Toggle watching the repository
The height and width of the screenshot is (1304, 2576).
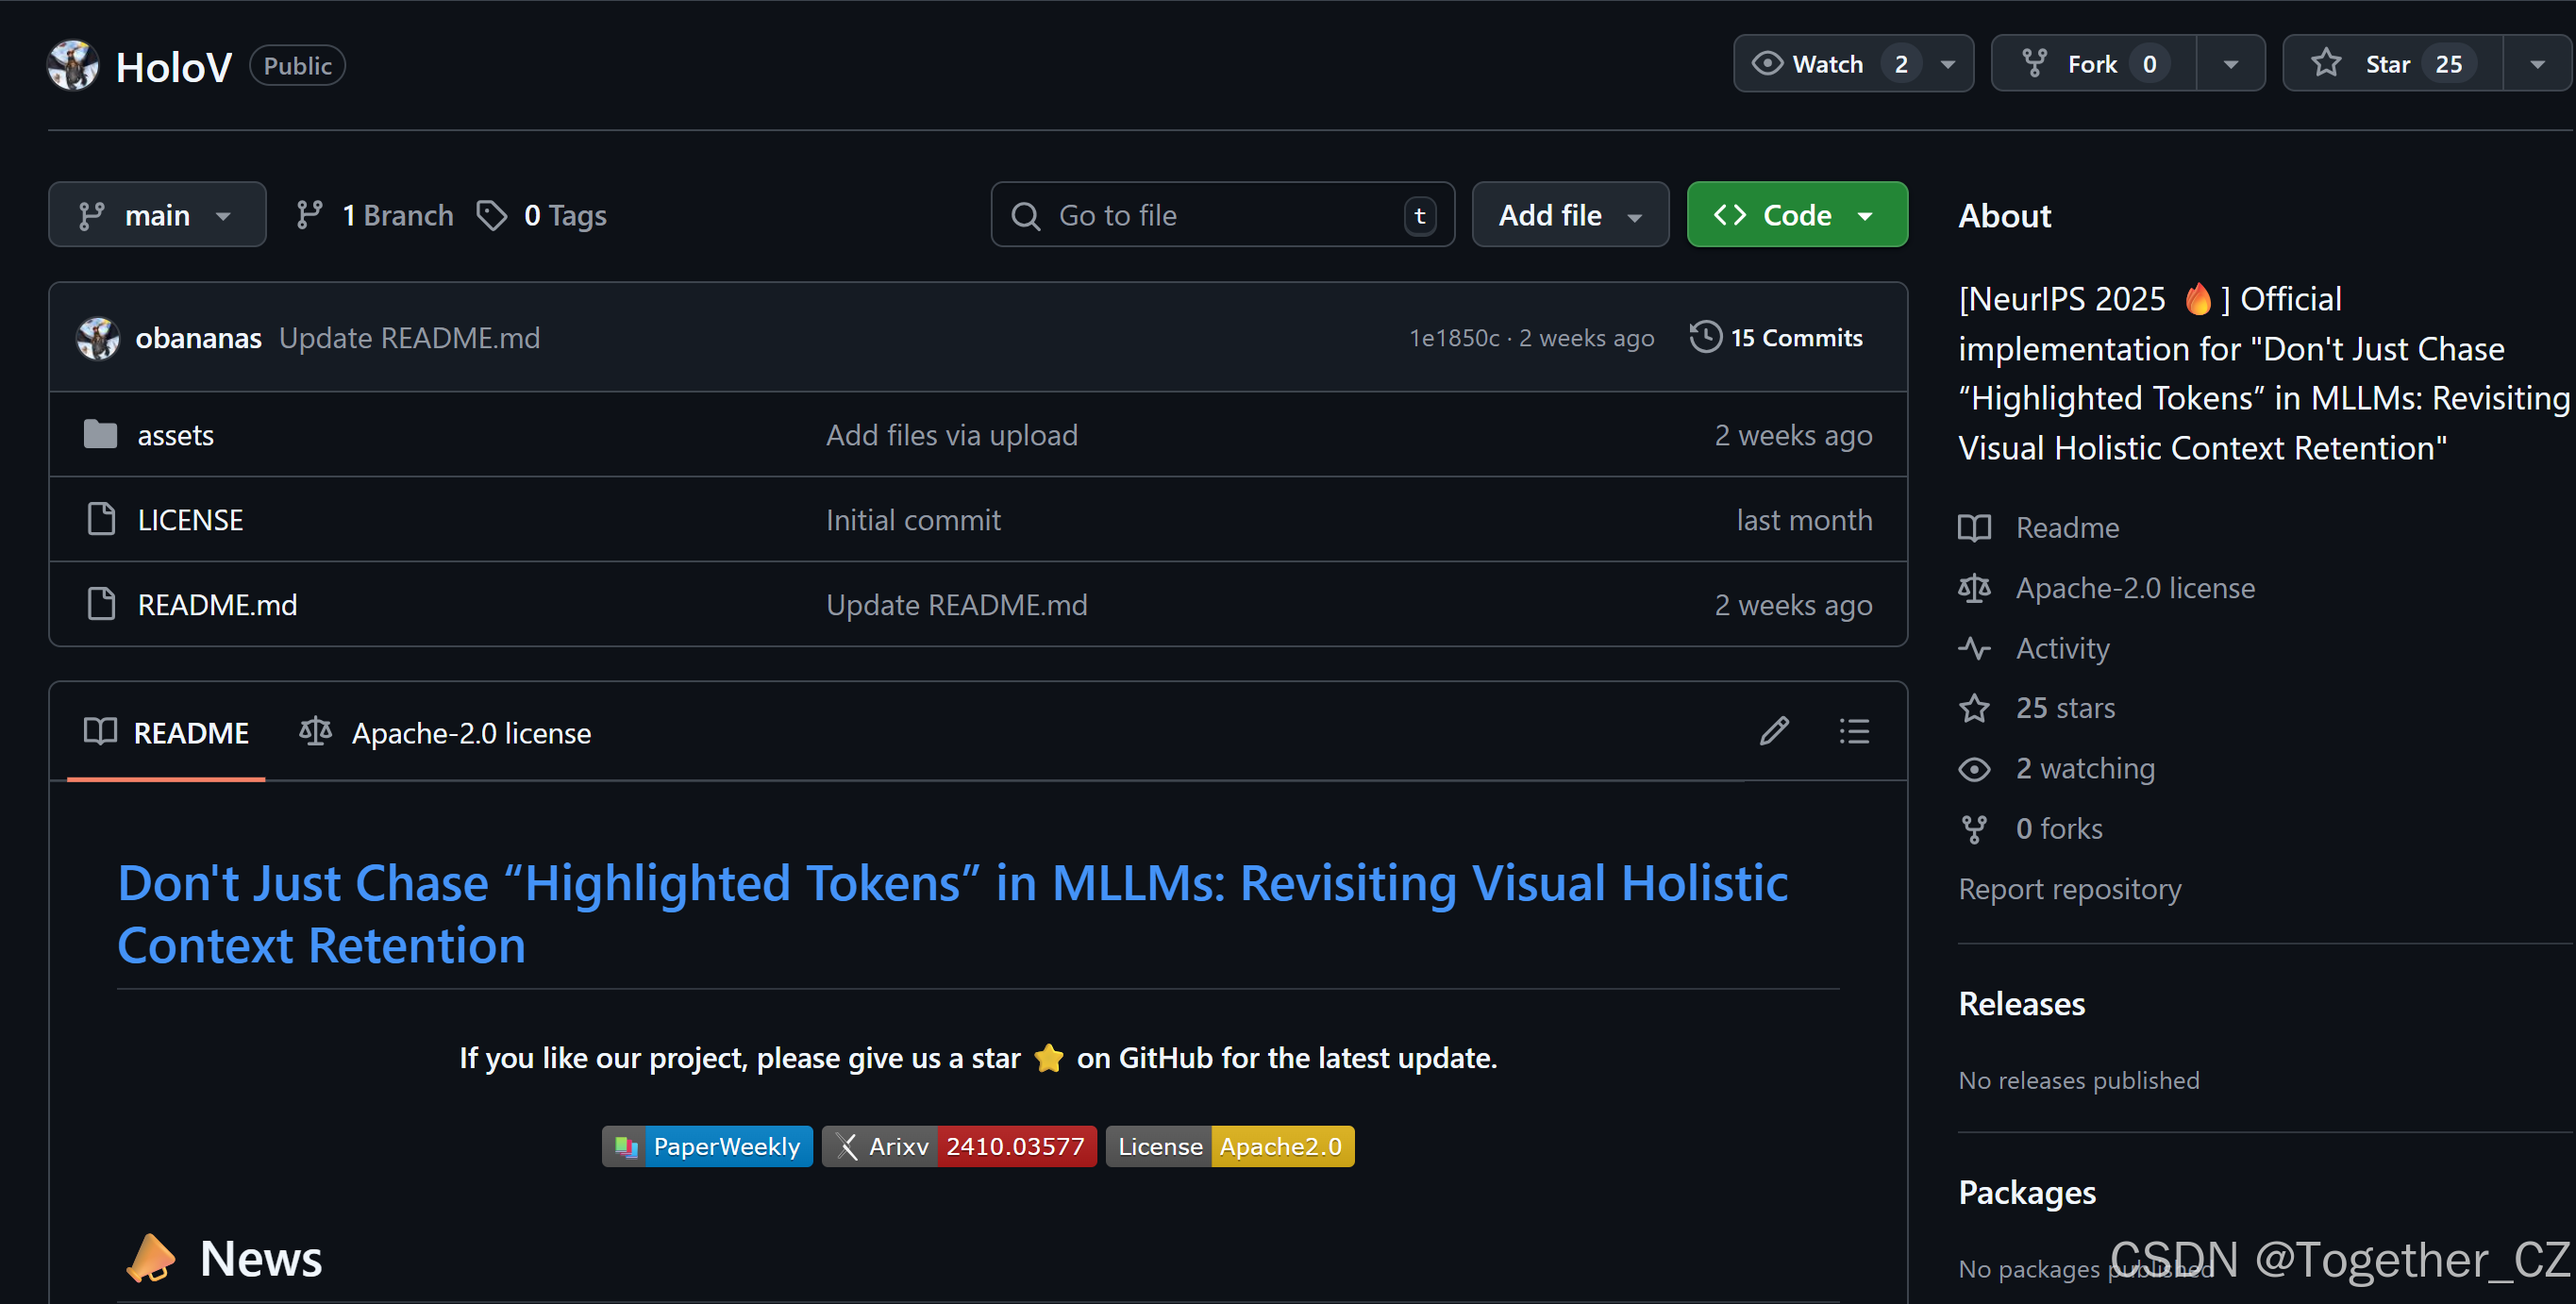point(1830,63)
